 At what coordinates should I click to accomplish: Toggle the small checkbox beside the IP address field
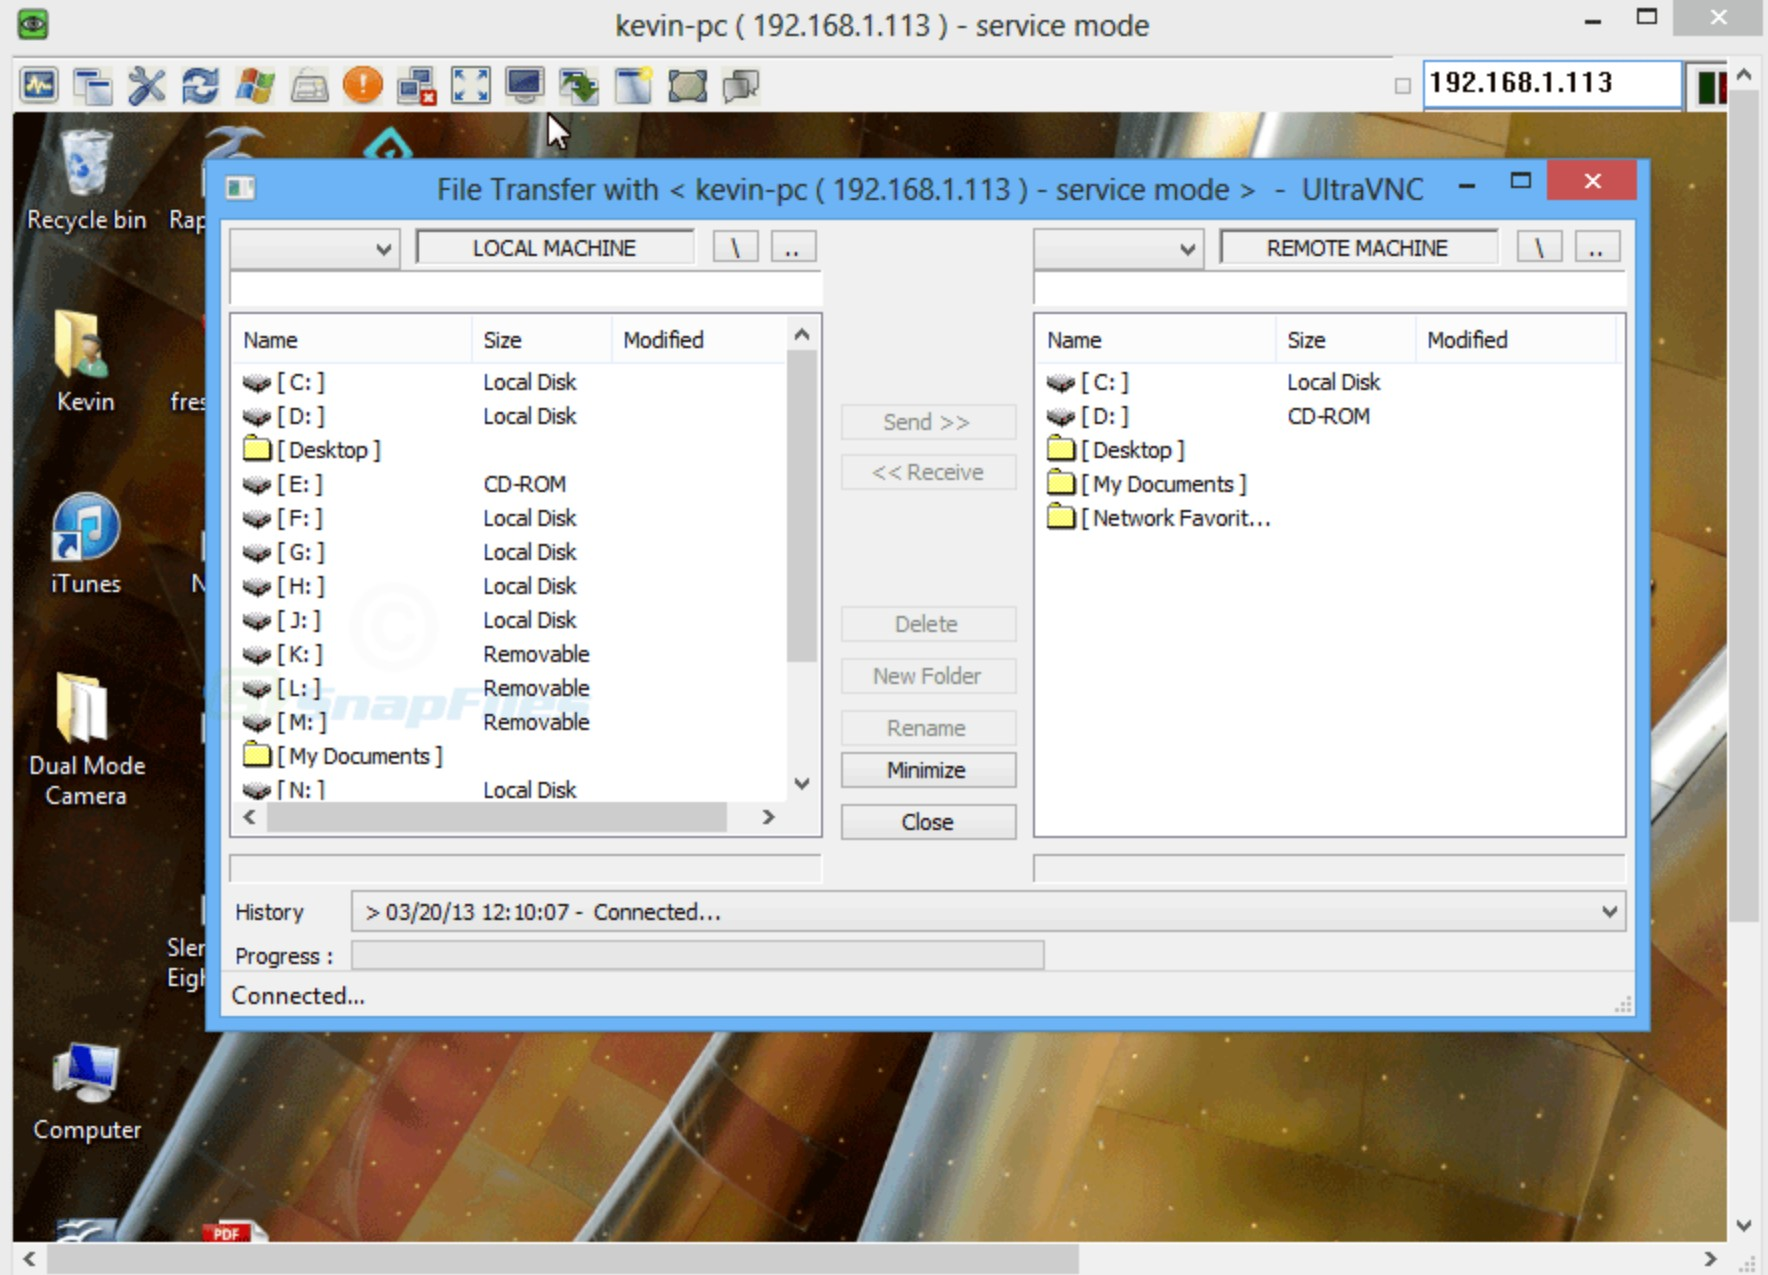1402,86
